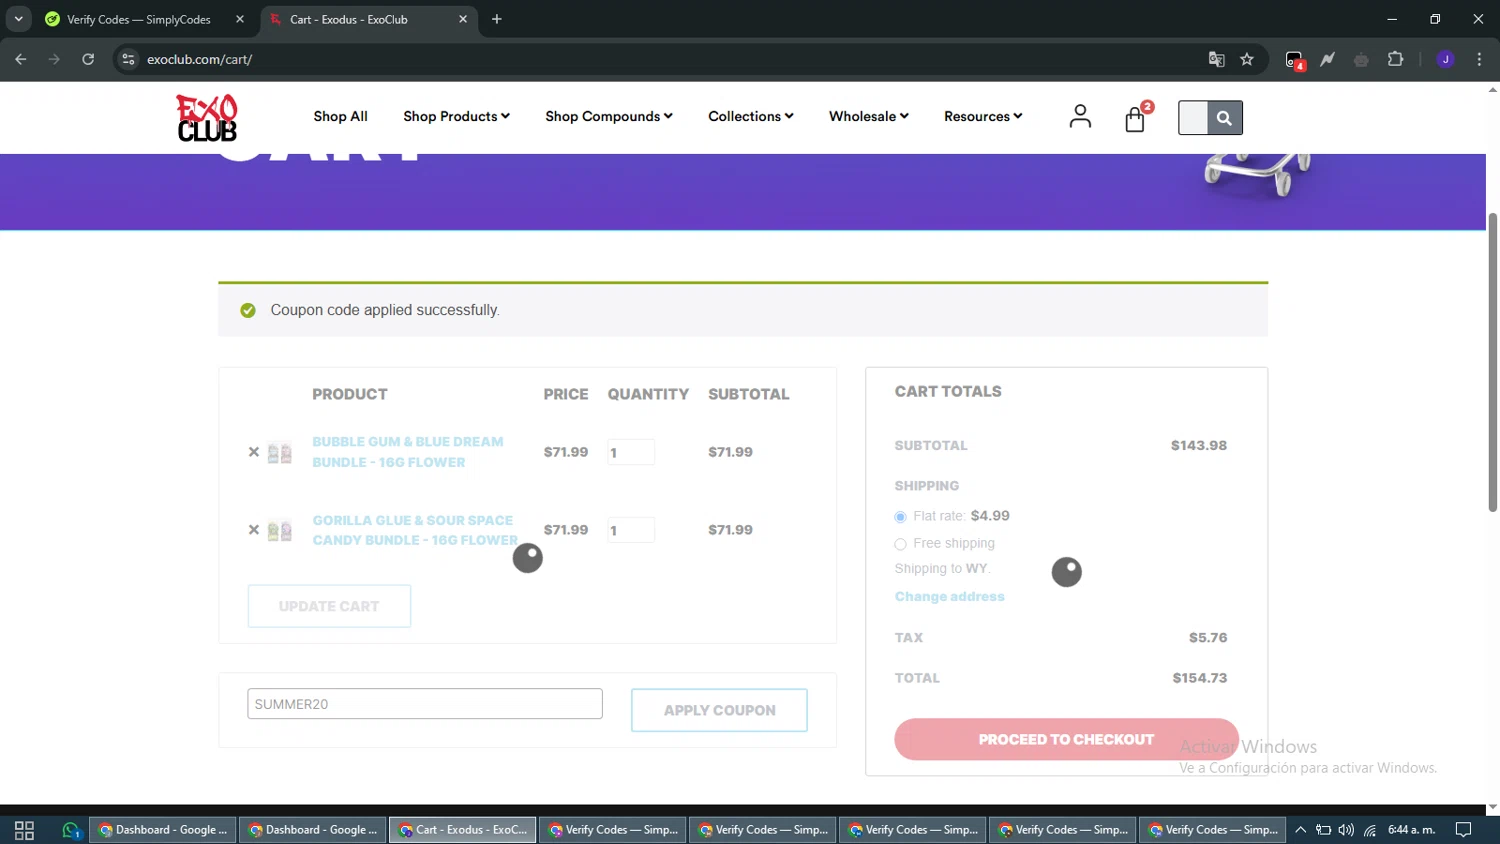This screenshot has height=844, width=1500.
Task: Click the $154.73 total amount
Action: [x=1199, y=678]
